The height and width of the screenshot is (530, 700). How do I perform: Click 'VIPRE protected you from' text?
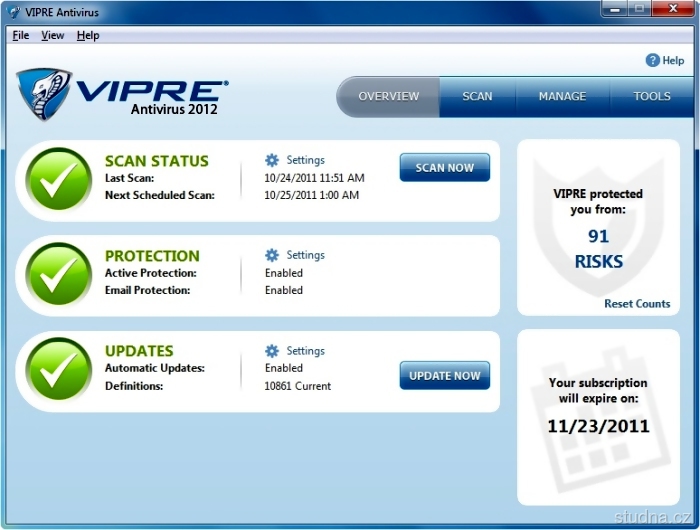coord(598,201)
